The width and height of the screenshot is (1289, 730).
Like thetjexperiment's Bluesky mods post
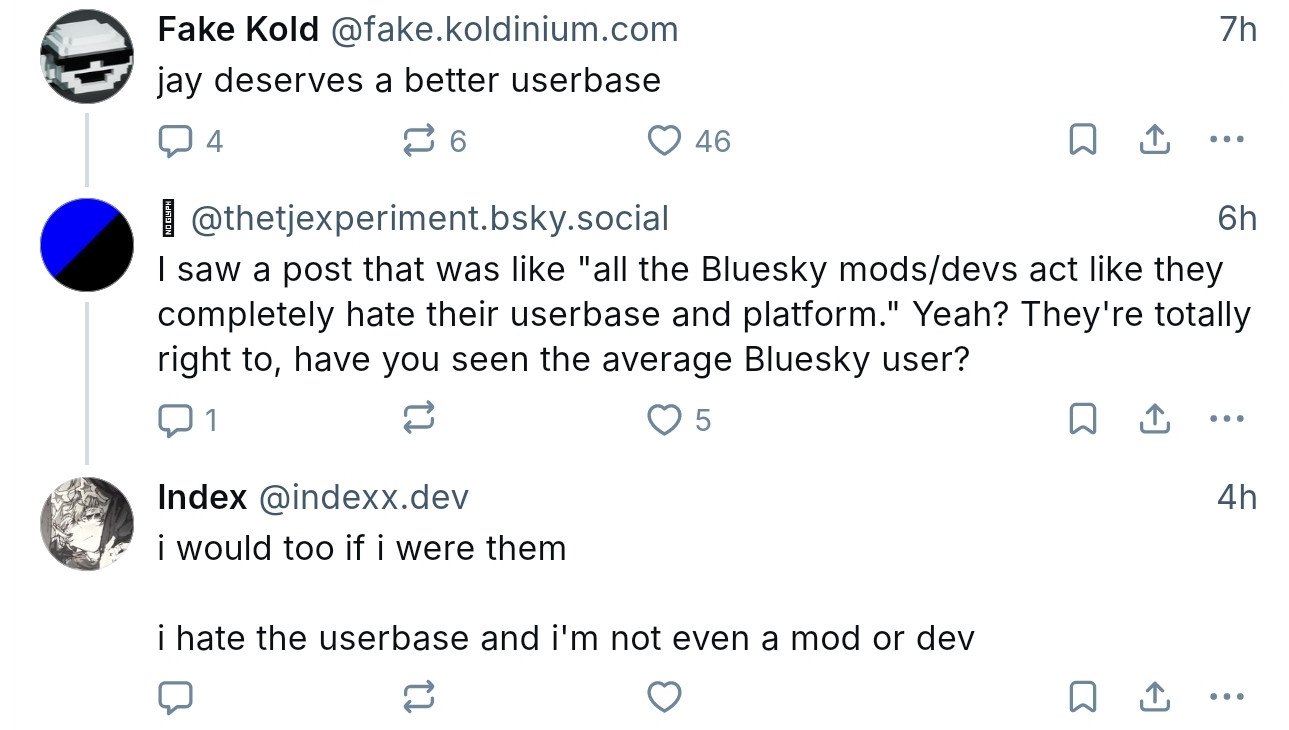click(665, 420)
